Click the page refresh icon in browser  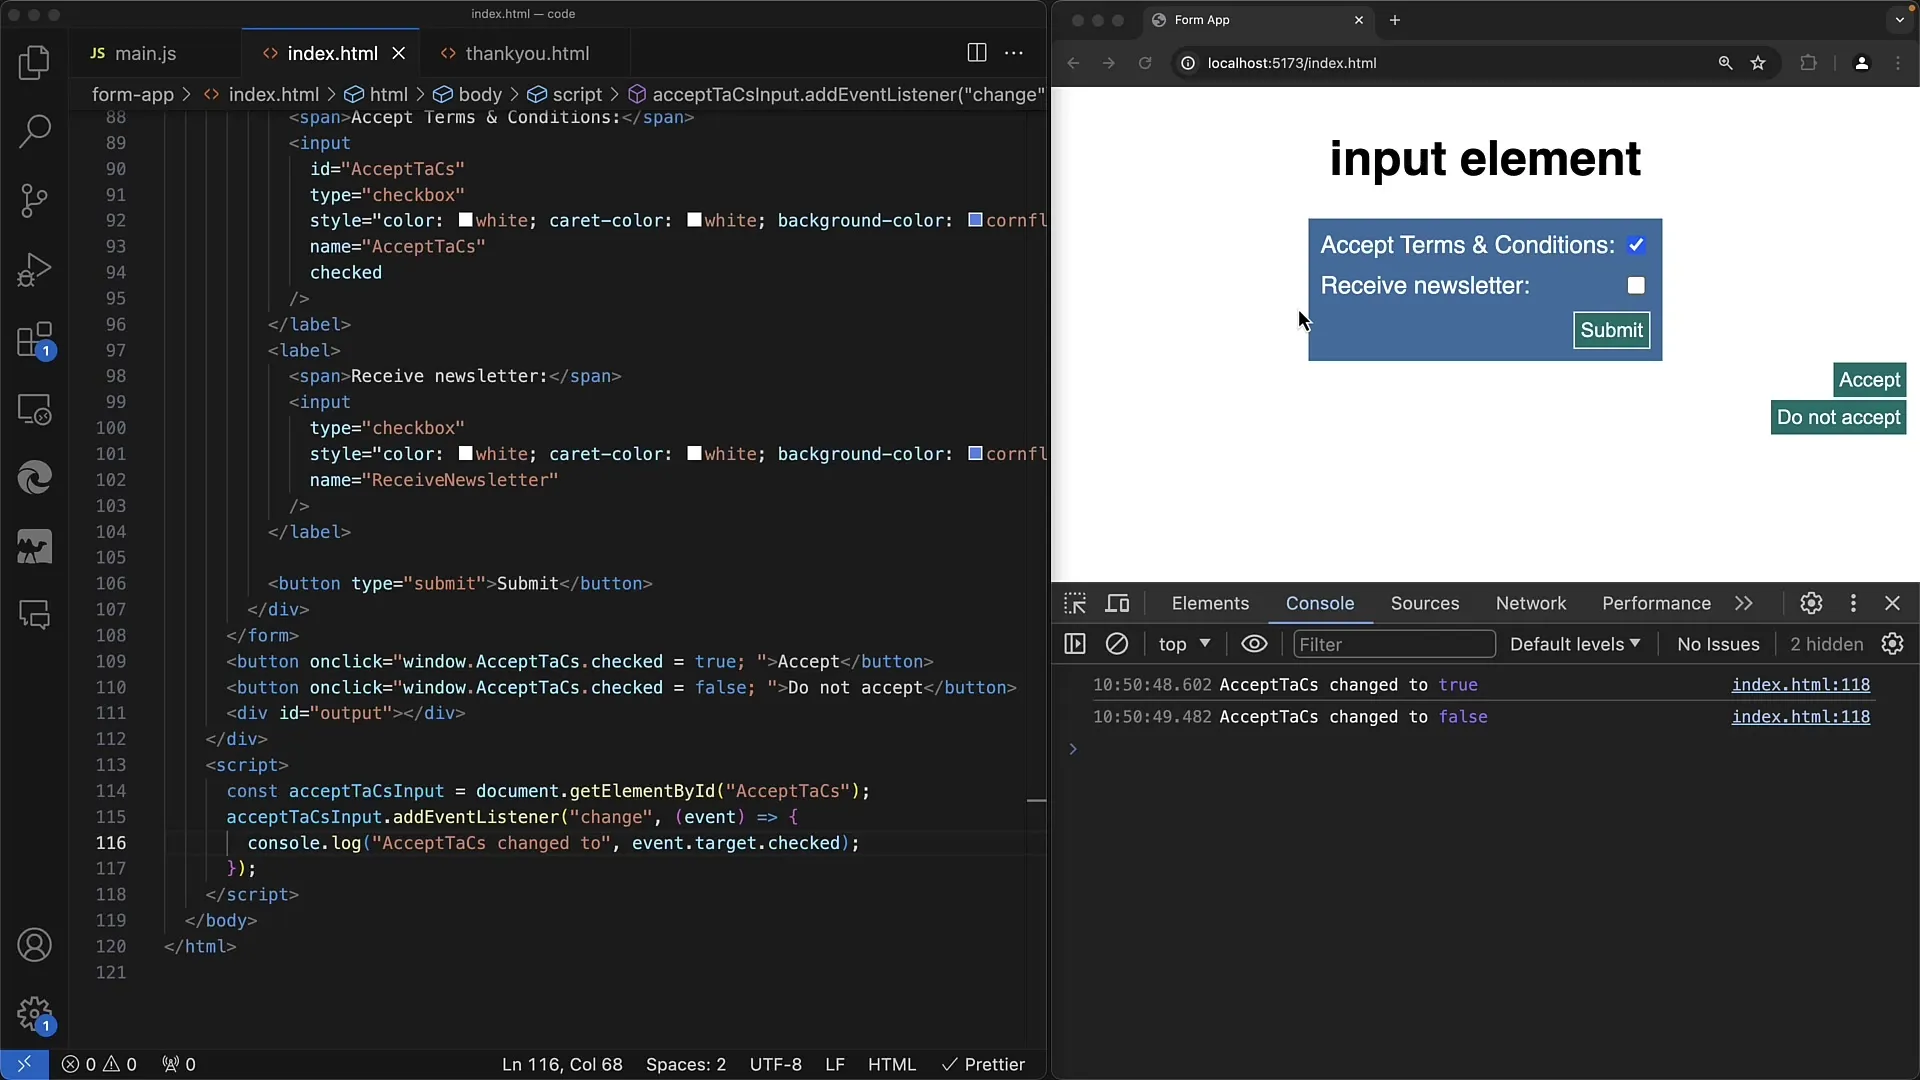click(x=1145, y=62)
